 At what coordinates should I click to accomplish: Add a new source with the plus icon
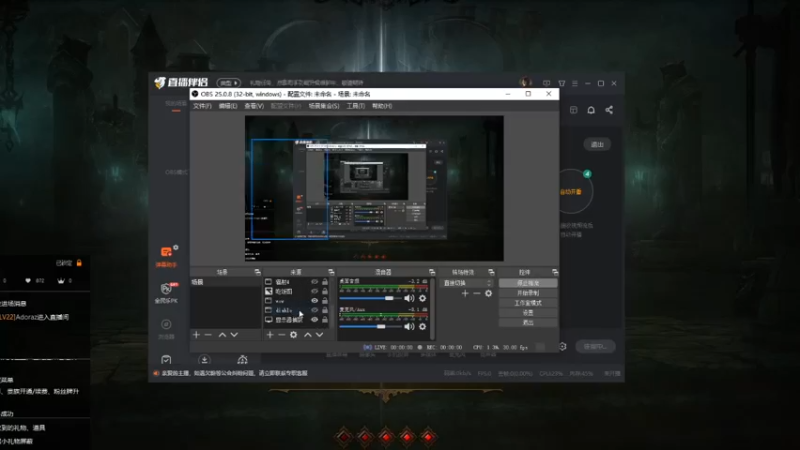tap(270, 335)
